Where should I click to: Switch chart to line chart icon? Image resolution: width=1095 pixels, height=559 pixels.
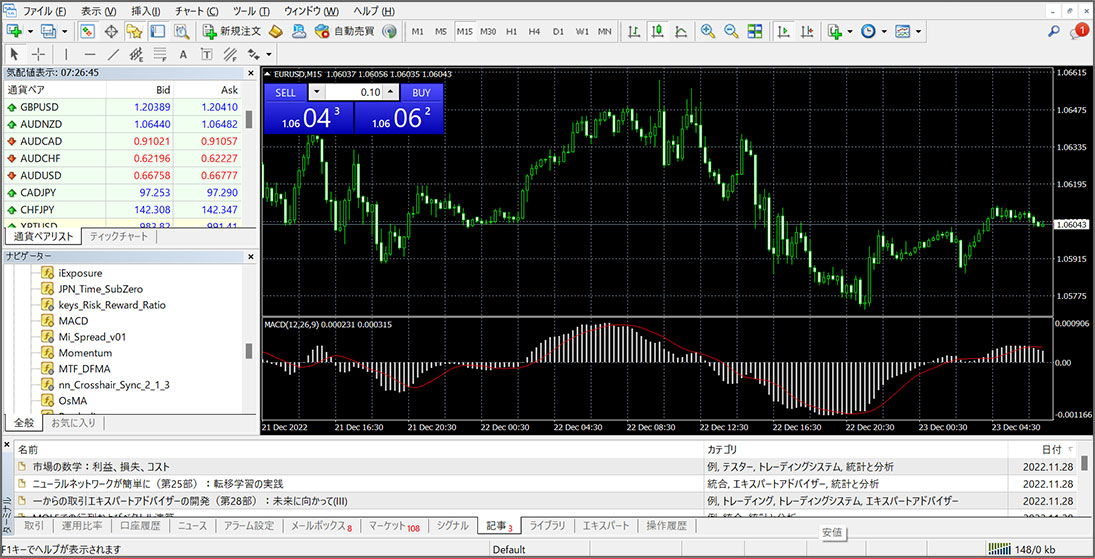[681, 31]
